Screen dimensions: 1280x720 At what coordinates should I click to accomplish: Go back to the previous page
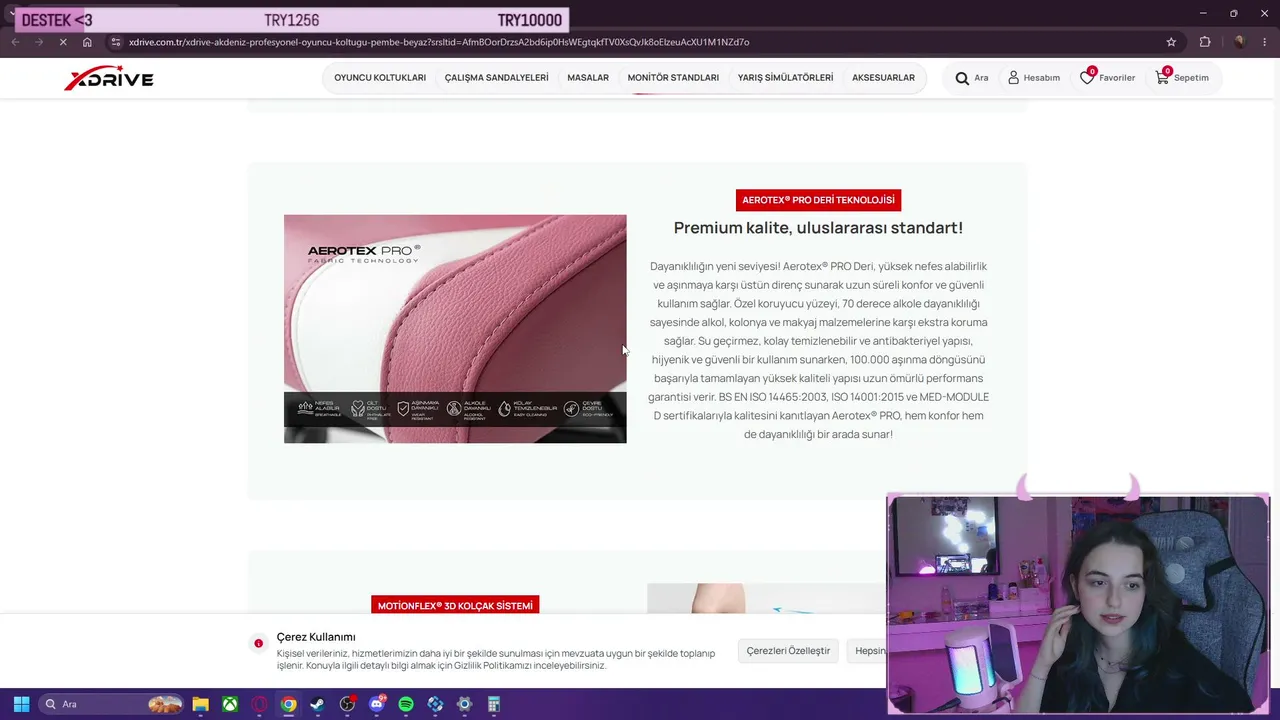tap(15, 42)
